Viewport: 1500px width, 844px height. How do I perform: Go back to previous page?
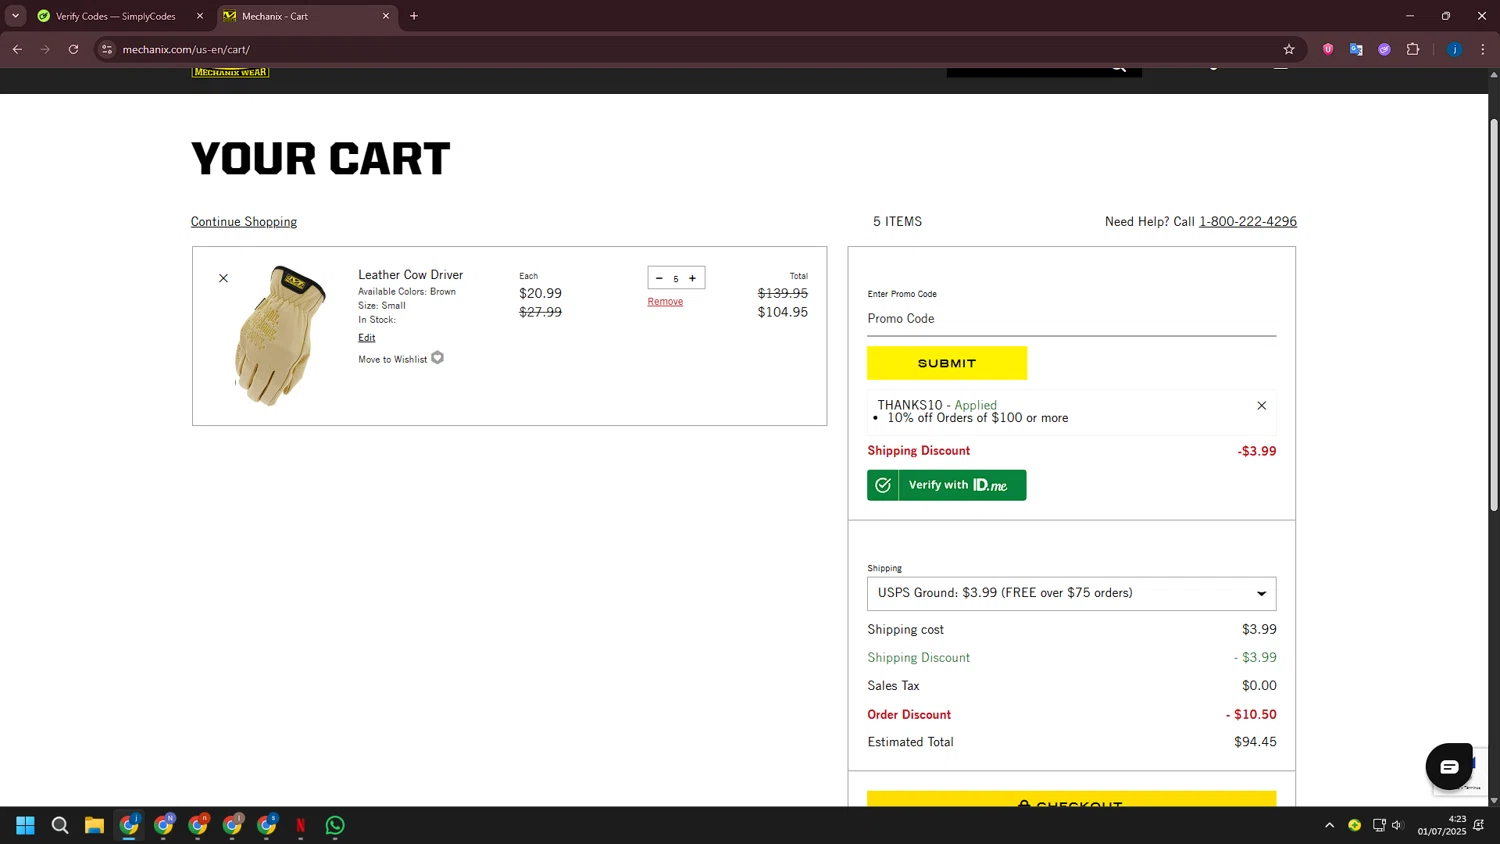click(17, 49)
